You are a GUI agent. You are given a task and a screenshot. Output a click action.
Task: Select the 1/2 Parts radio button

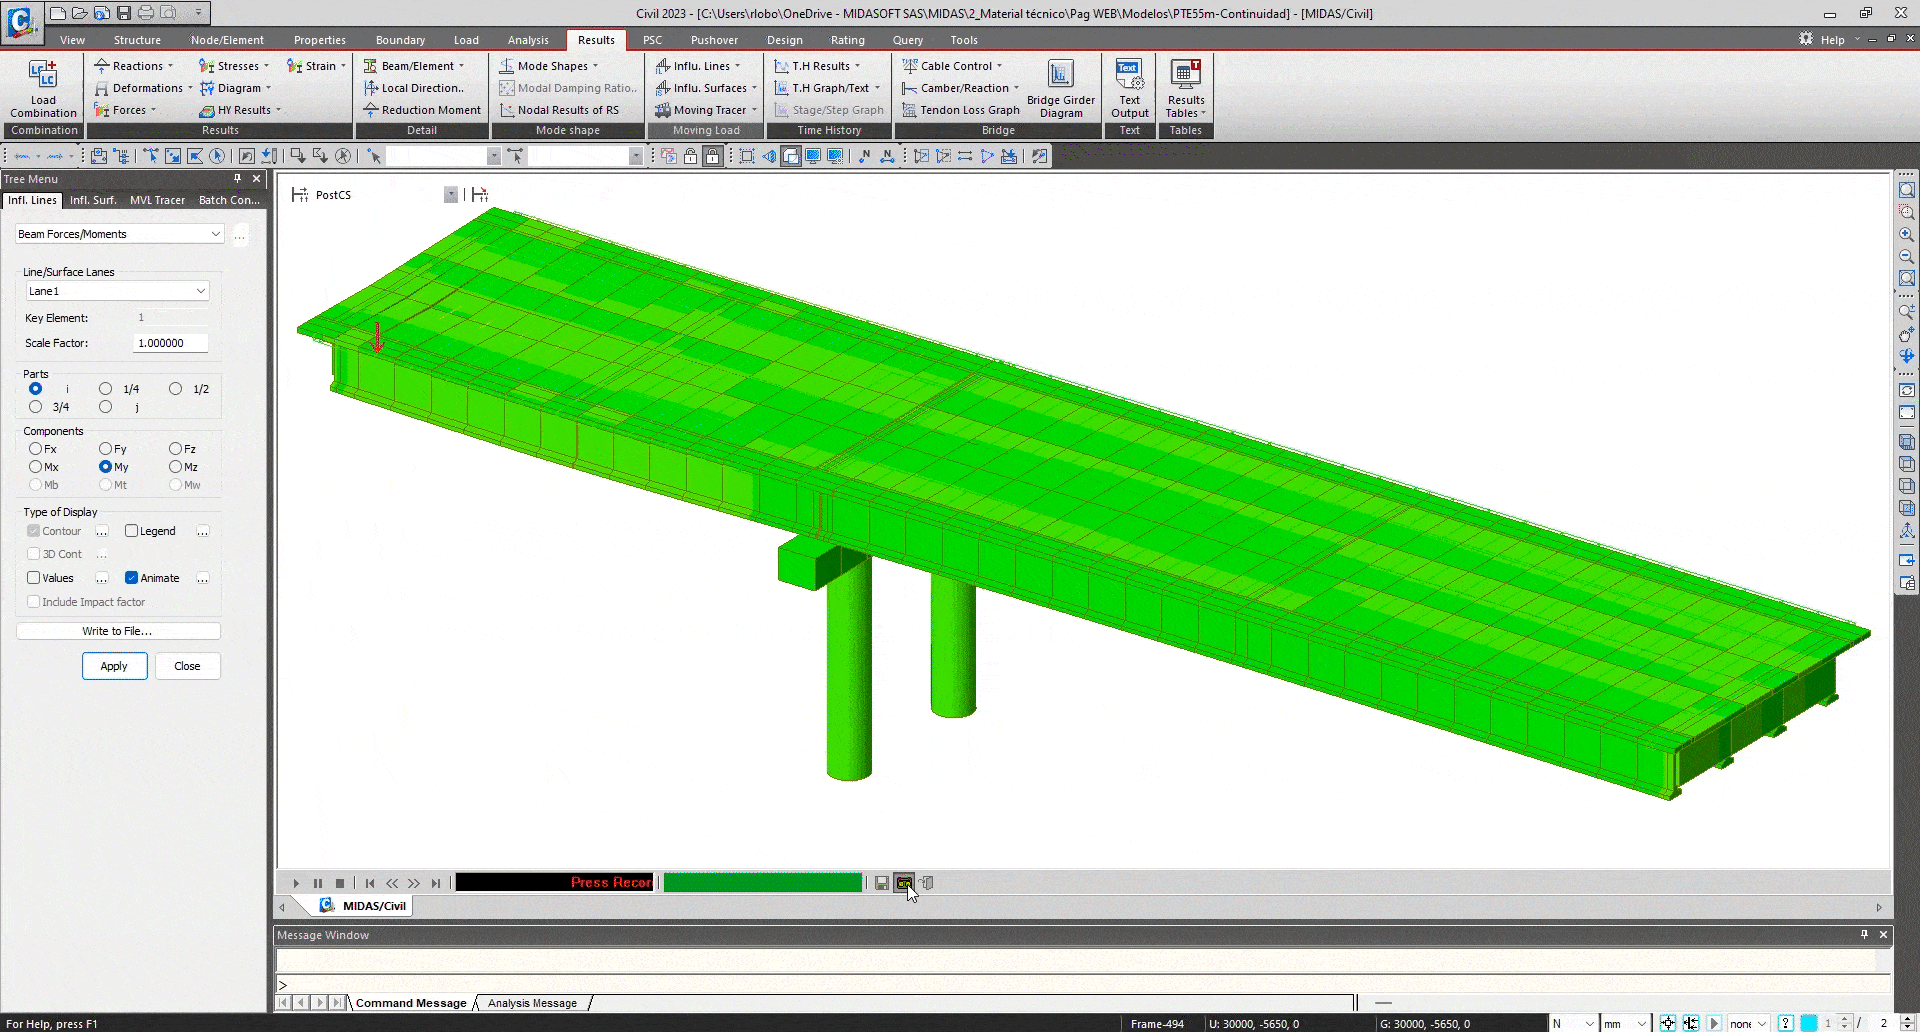pyautogui.click(x=175, y=389)
